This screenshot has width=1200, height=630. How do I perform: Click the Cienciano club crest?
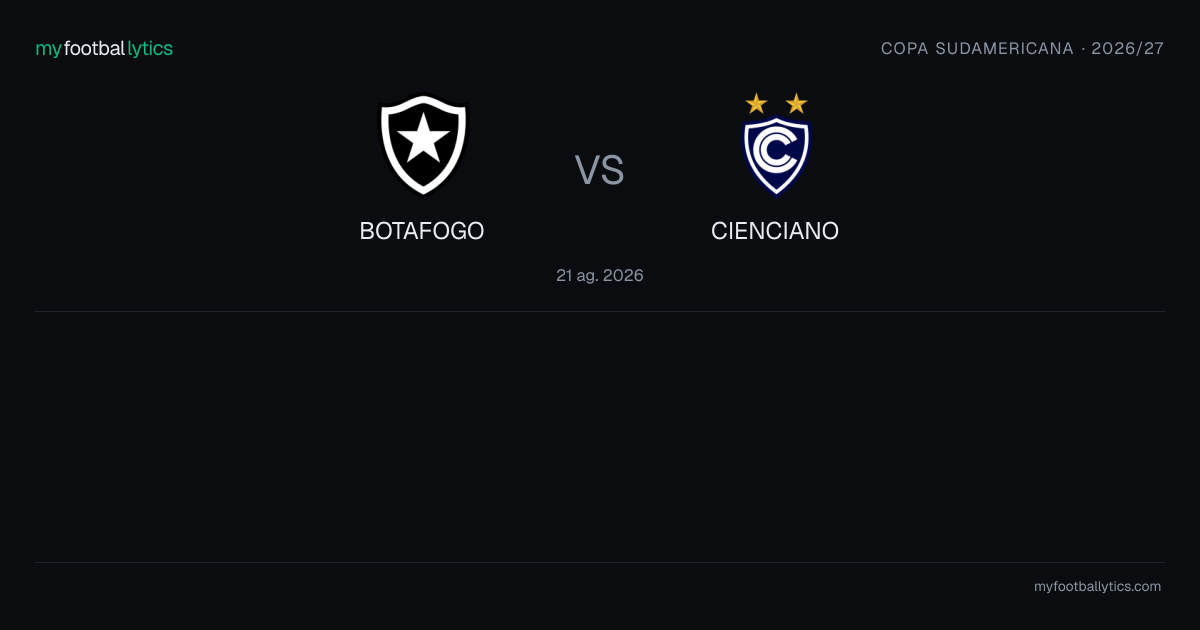coord(777,145)
